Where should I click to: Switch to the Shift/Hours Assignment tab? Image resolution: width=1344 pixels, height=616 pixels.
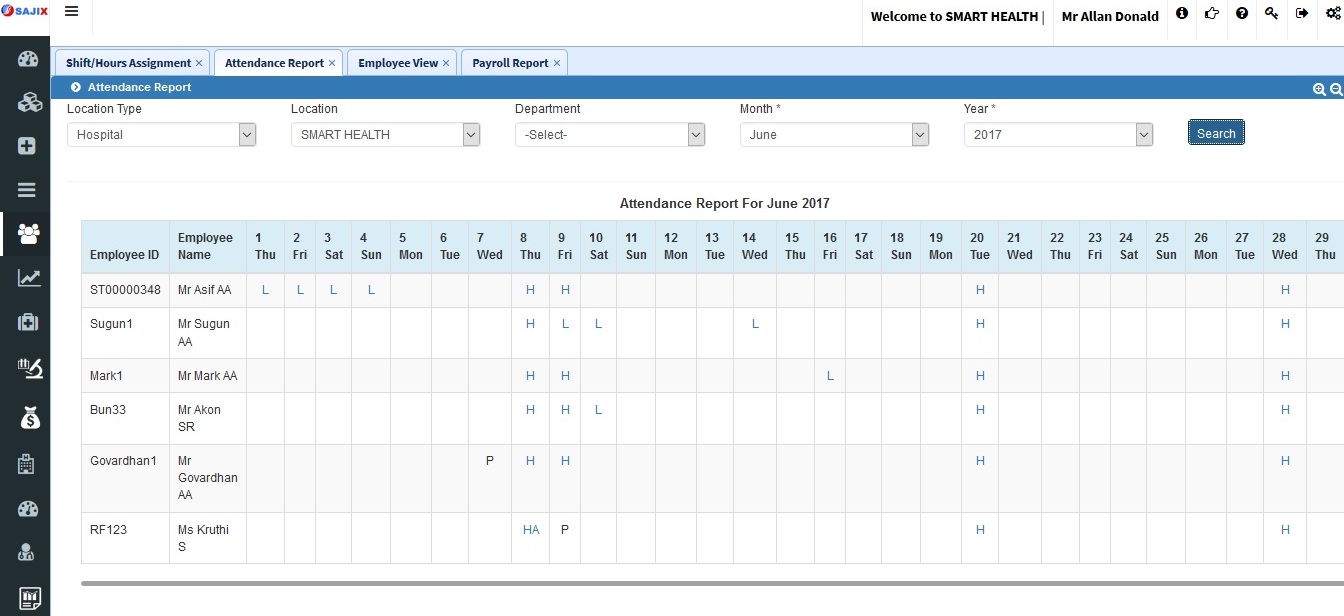128,63
